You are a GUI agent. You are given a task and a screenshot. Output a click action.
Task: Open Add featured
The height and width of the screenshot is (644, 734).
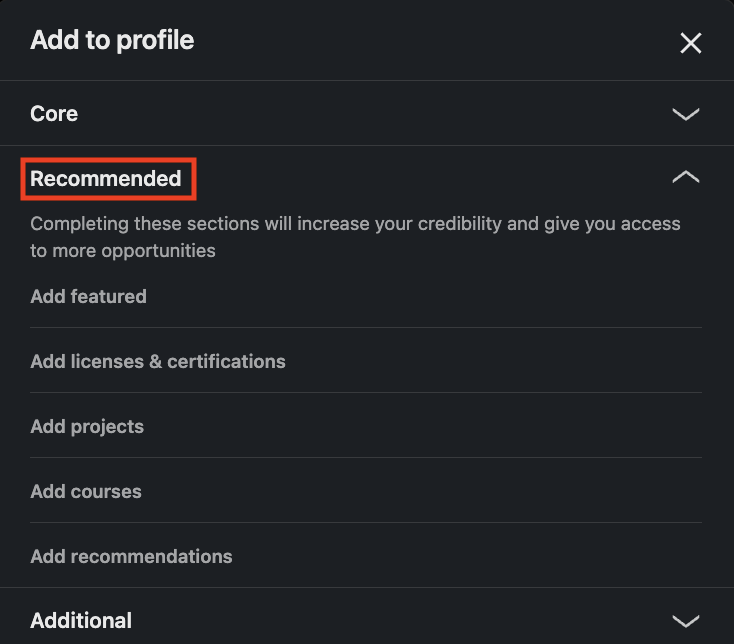coord(366,296)
